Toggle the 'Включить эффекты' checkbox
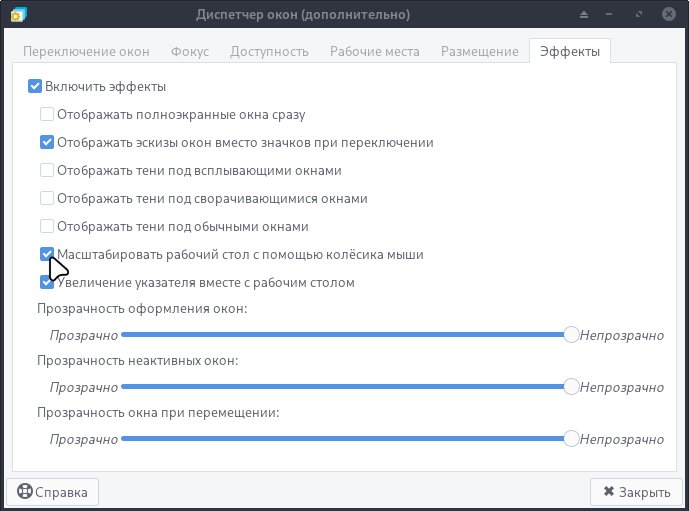The image size is (689, 511). [37, 87]
